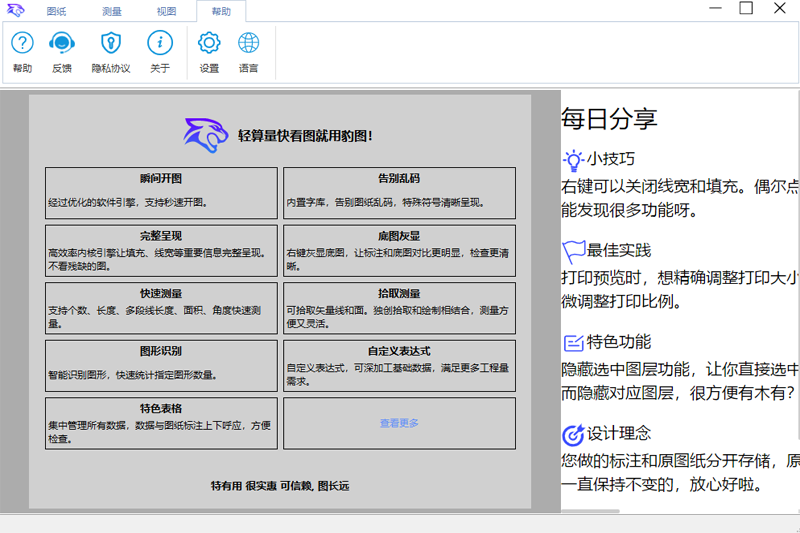The height and width of the screenshot is (533, 800).
Task: Click the panther app logo in title bar
Action: point(15,10)
